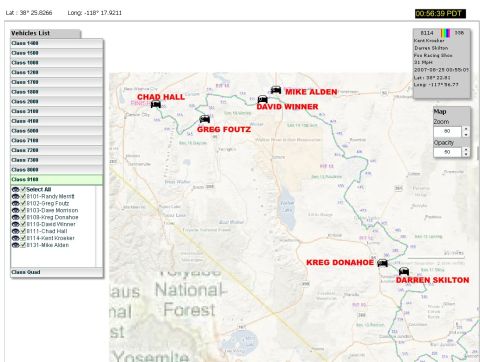The image size is (480, 362).
Task: Click the 8114 number in info panel
Action: (427, 33)
